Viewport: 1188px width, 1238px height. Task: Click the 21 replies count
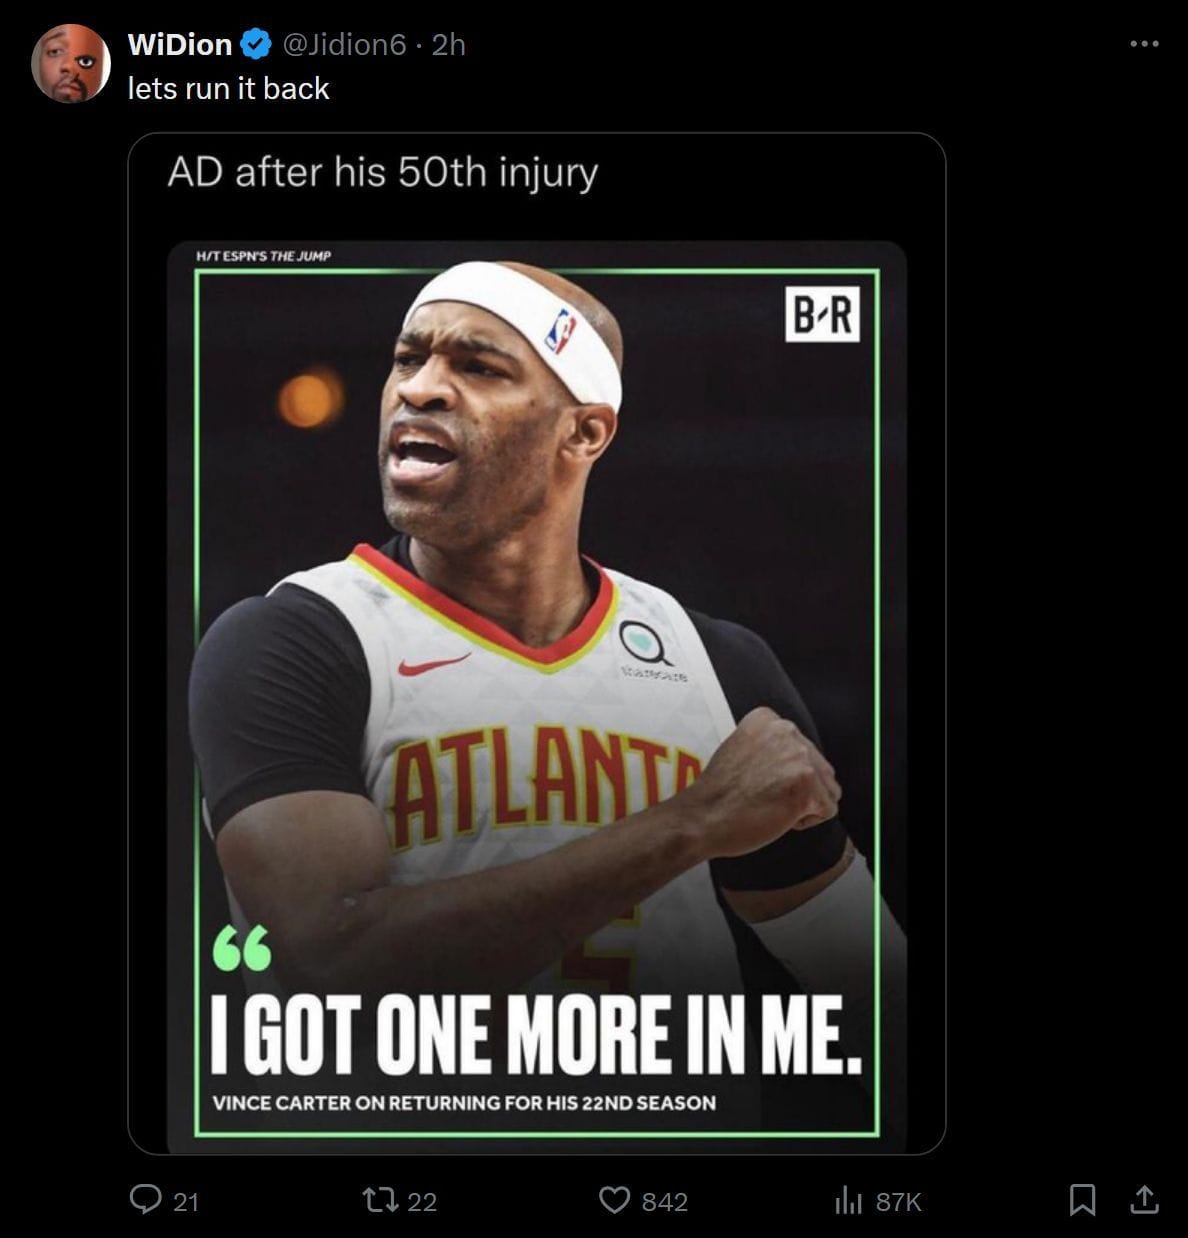[186, 1201]
